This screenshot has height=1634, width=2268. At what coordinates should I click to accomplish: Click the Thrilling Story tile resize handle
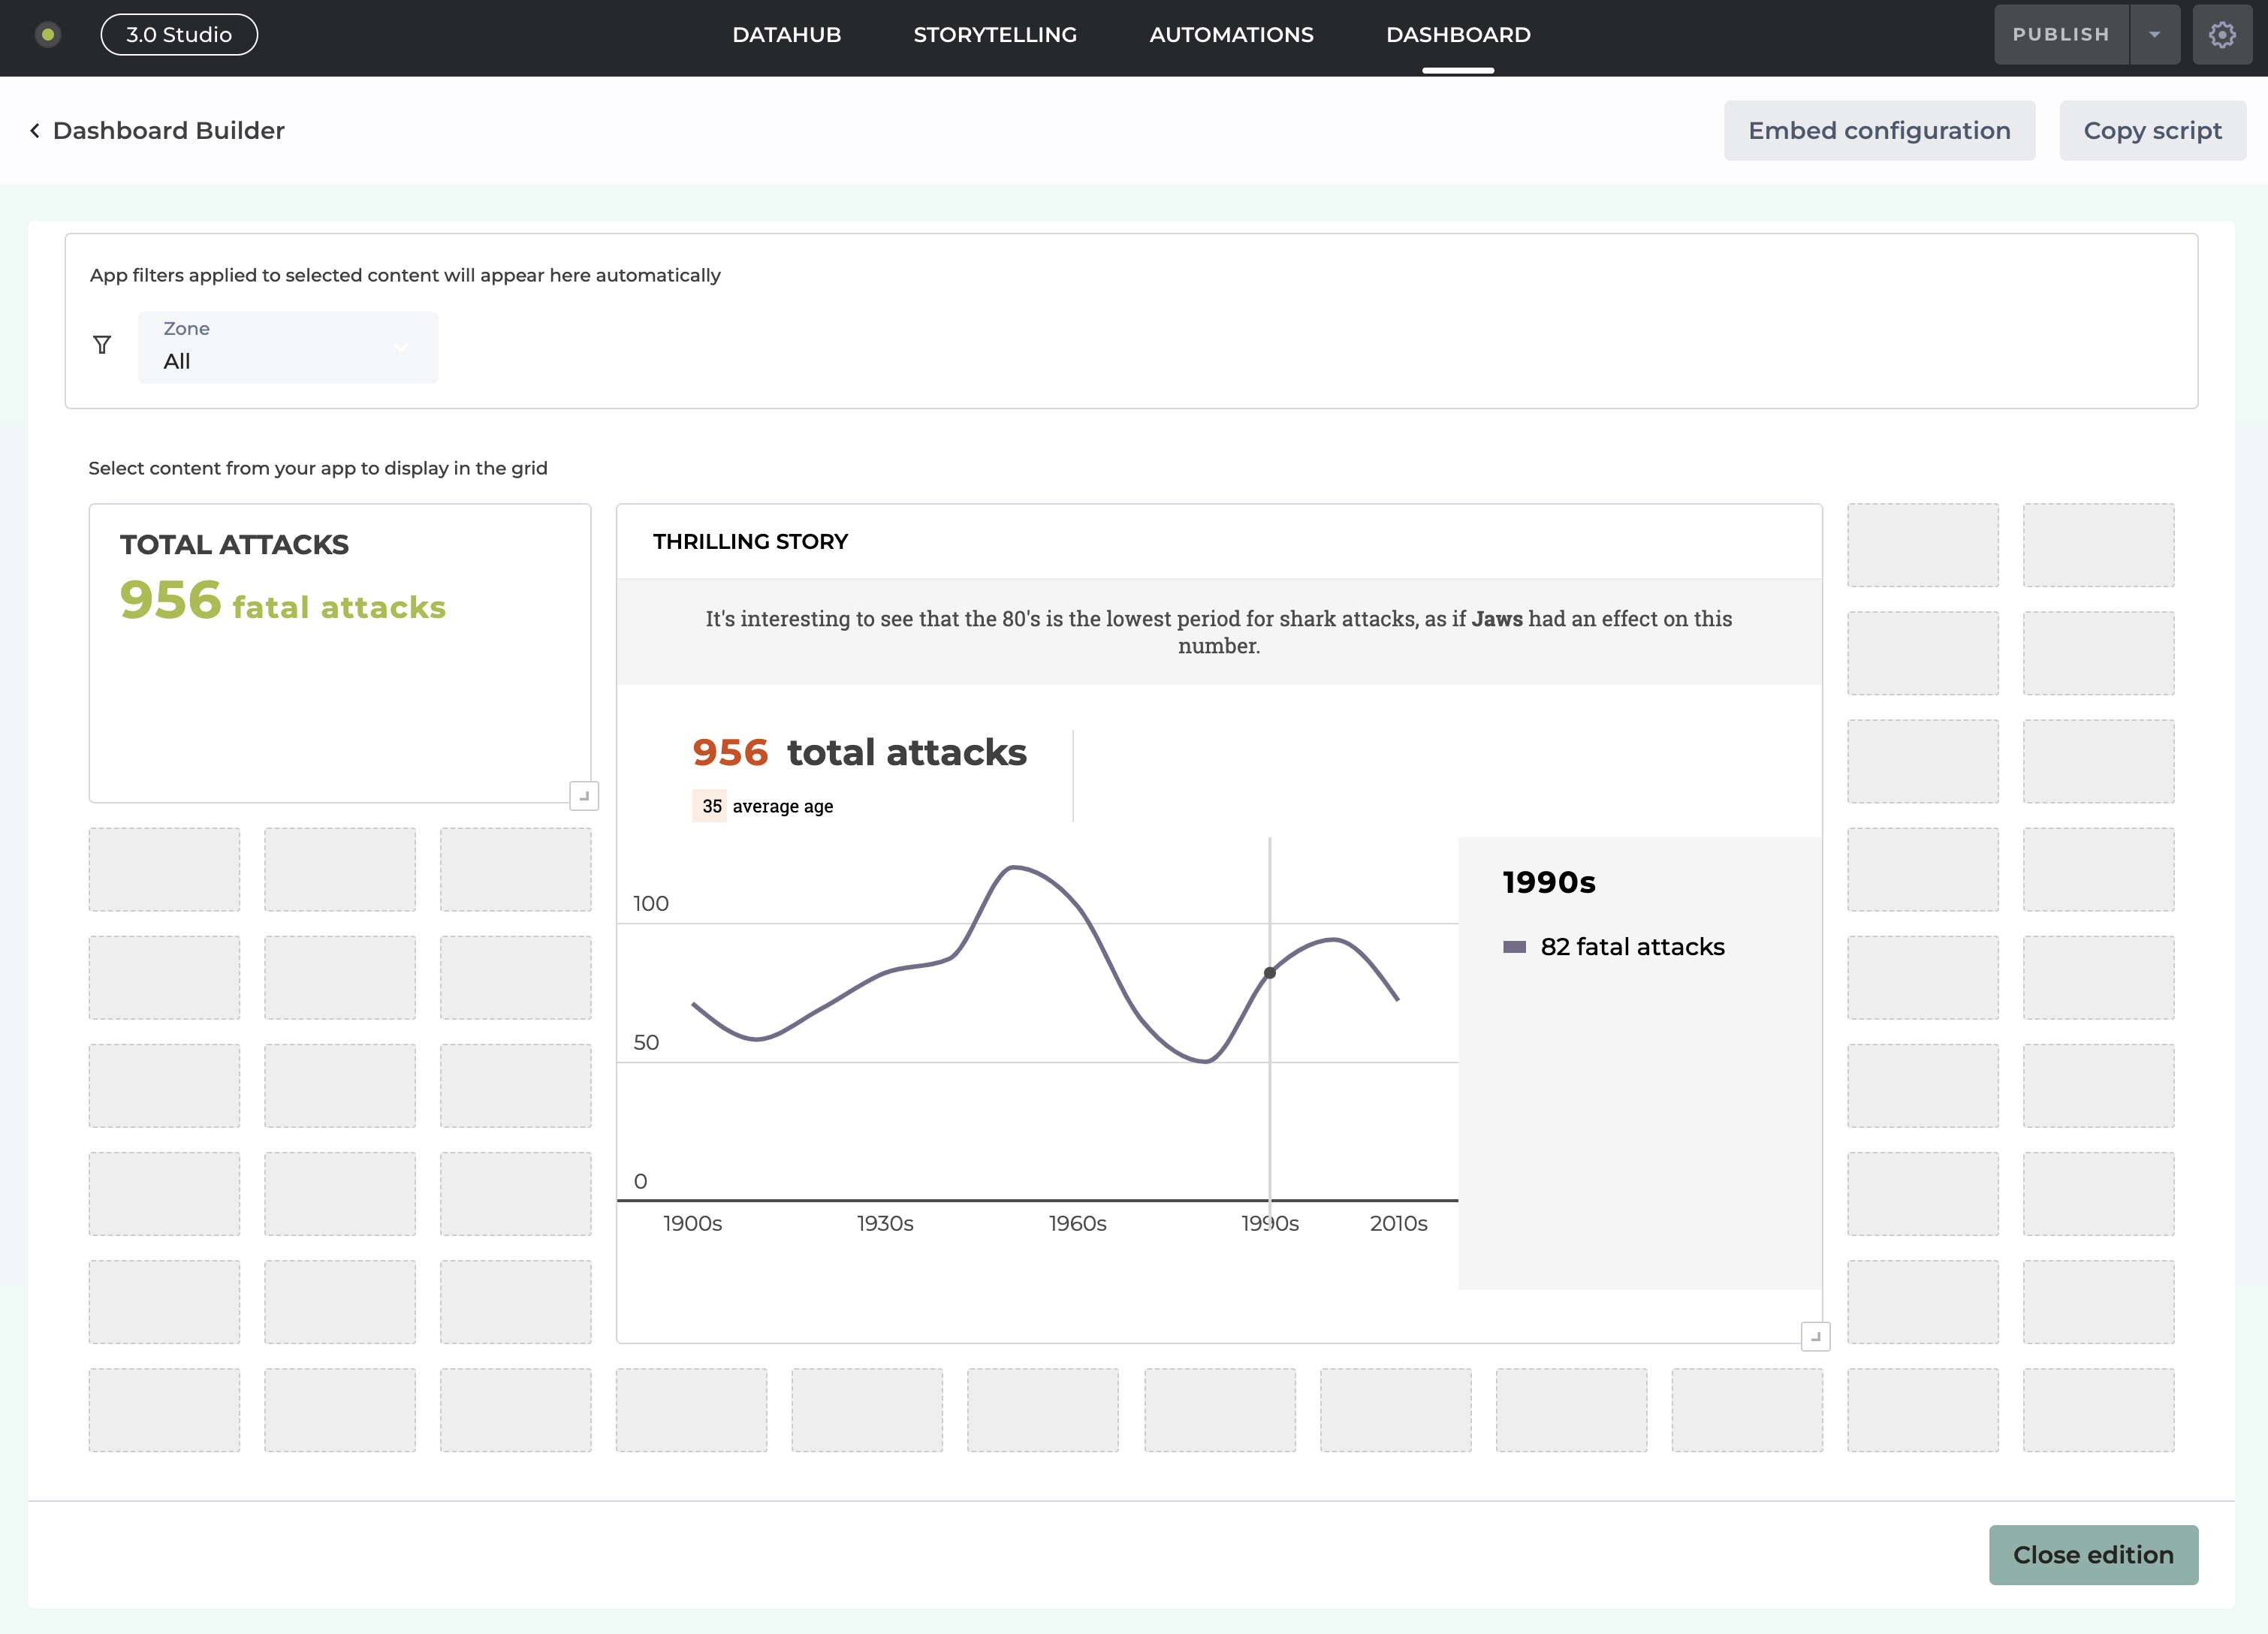[x=1815, y=1336]
